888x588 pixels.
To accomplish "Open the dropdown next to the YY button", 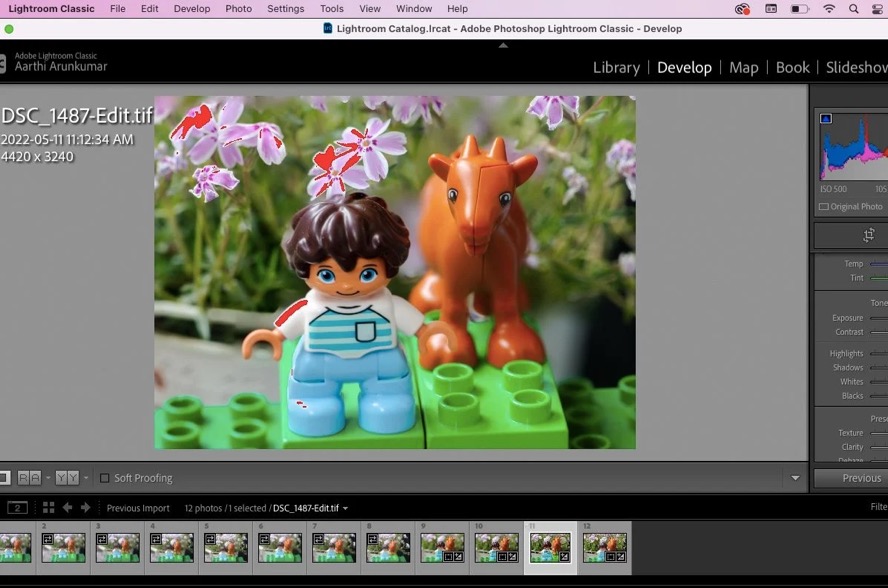I will coord(86,478).
